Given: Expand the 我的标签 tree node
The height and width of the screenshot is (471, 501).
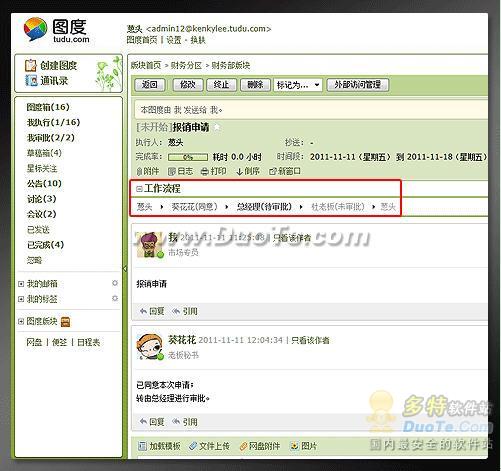Looking at the screenshot, I should pyautogui.click(x=21, y=299).
